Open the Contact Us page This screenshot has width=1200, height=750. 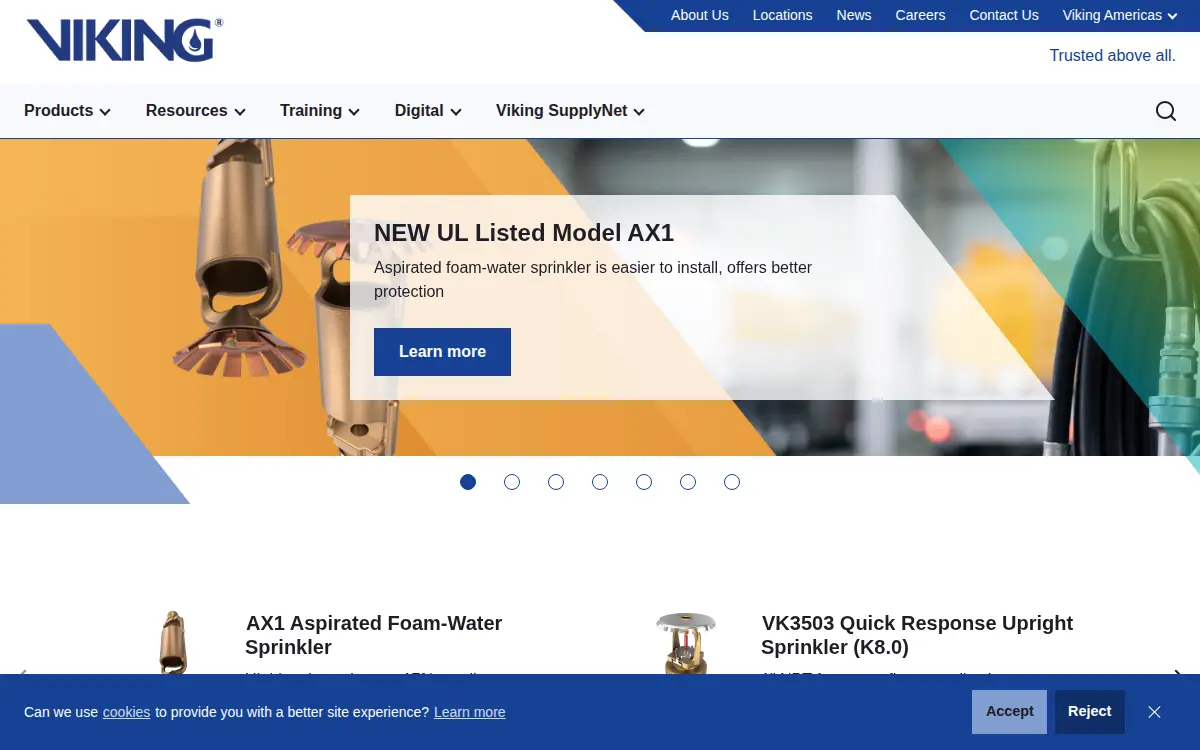point(1004,15)
